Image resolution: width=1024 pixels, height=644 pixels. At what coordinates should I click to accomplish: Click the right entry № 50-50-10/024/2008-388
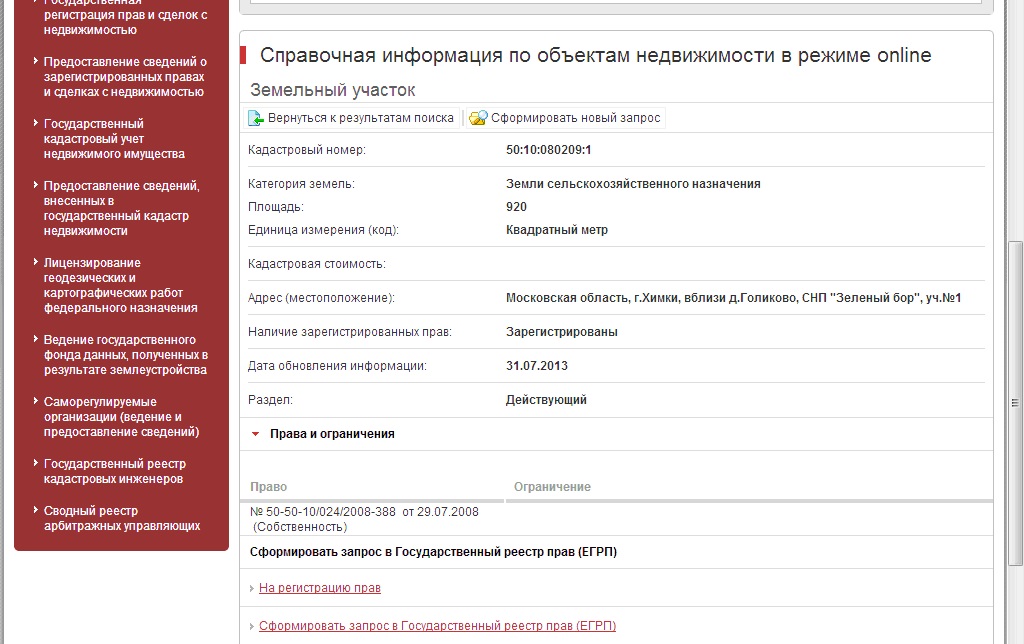(364, 512)
